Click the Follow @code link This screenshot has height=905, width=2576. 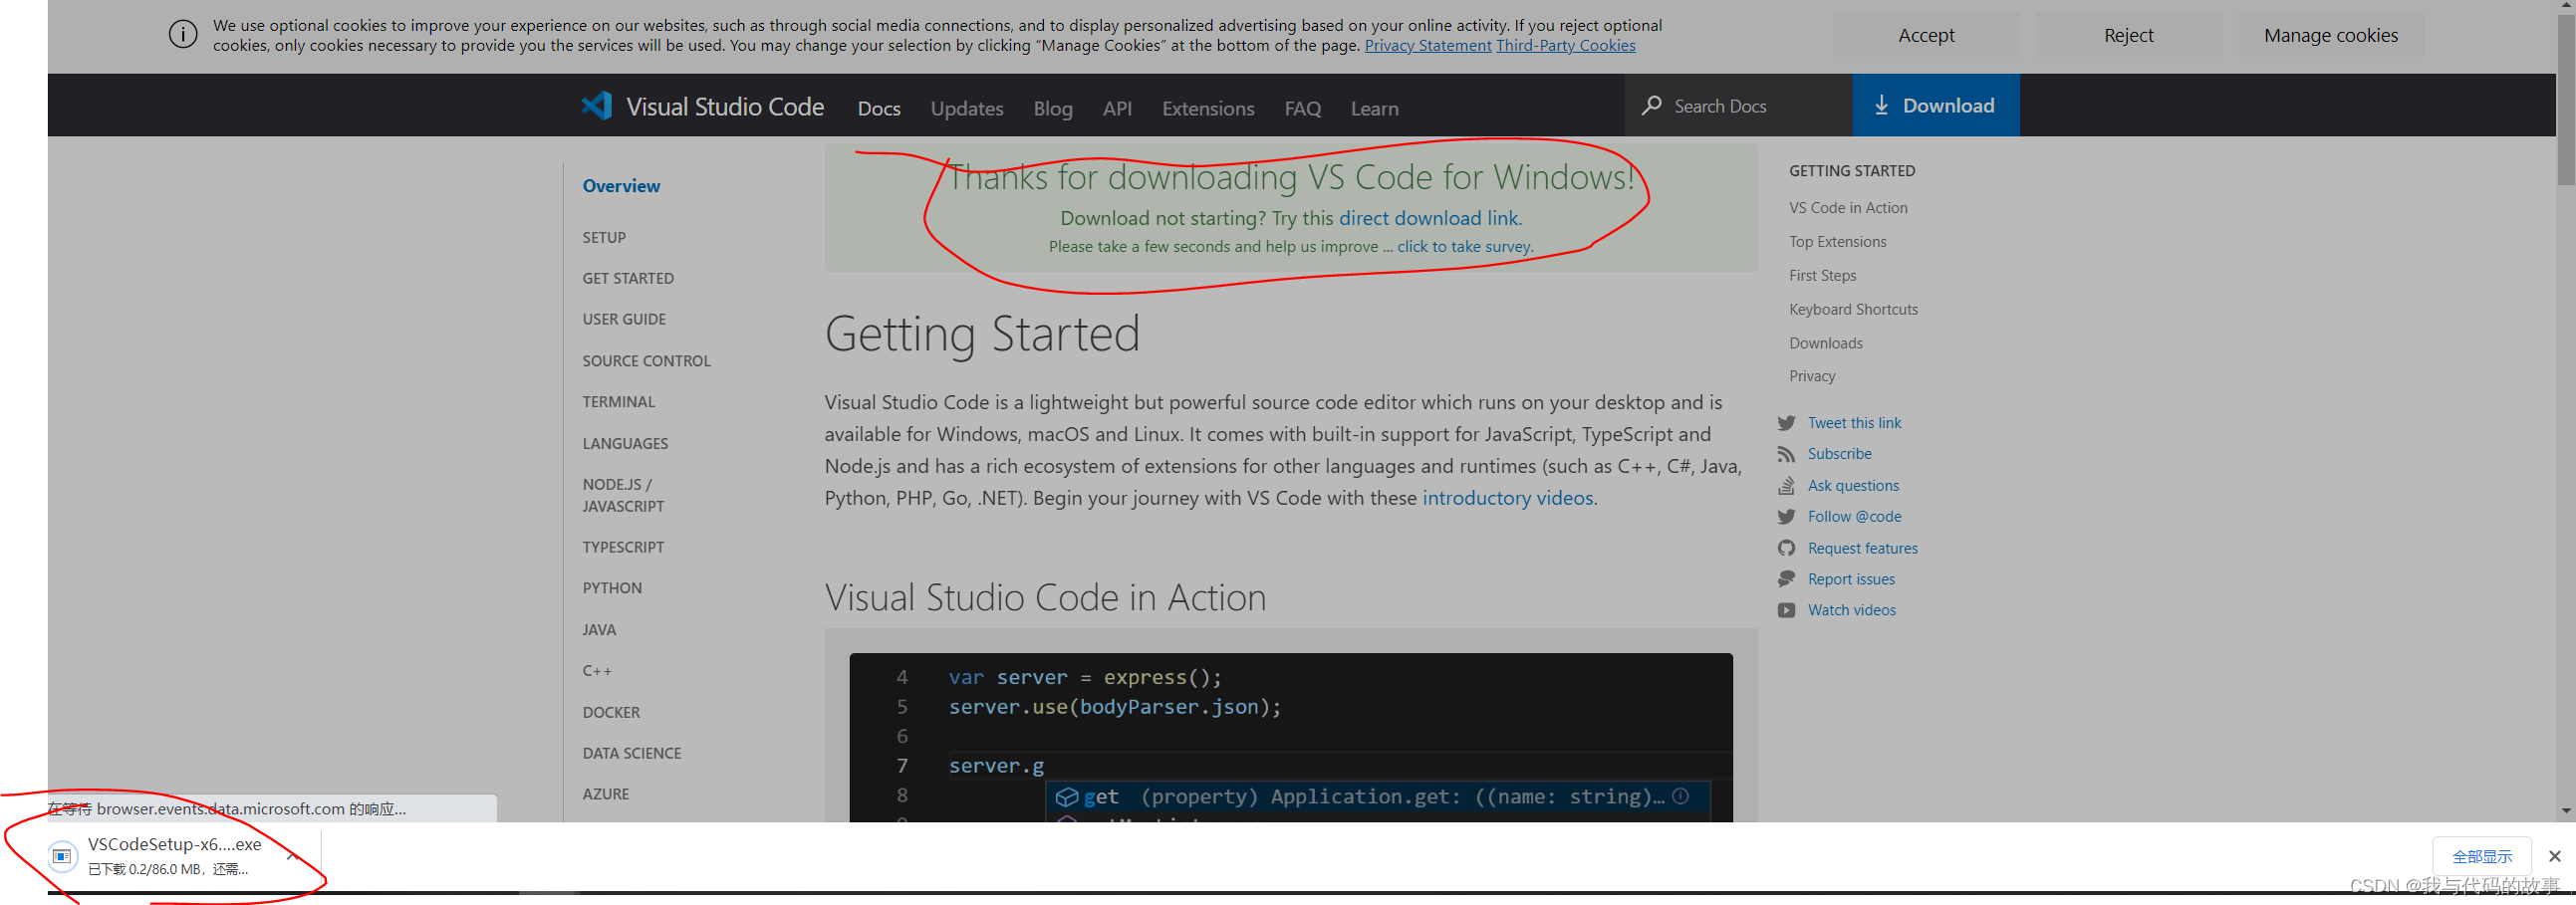1854,517
